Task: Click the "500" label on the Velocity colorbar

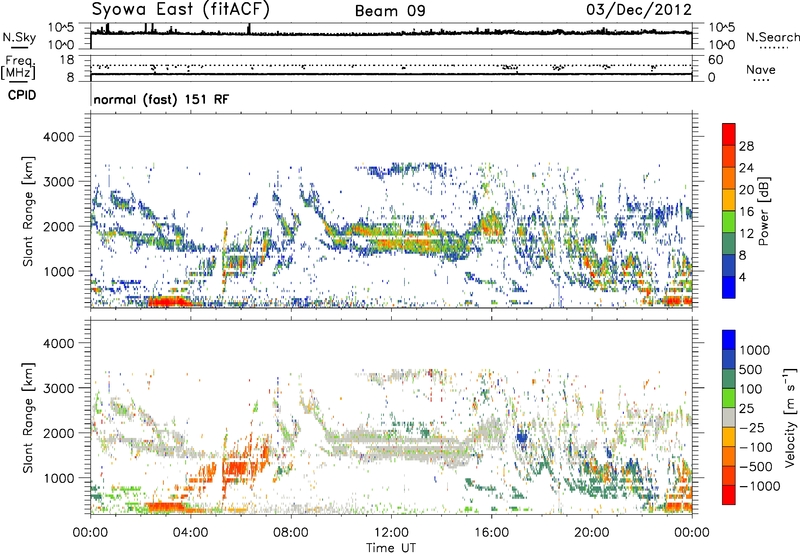Action: 751,370
